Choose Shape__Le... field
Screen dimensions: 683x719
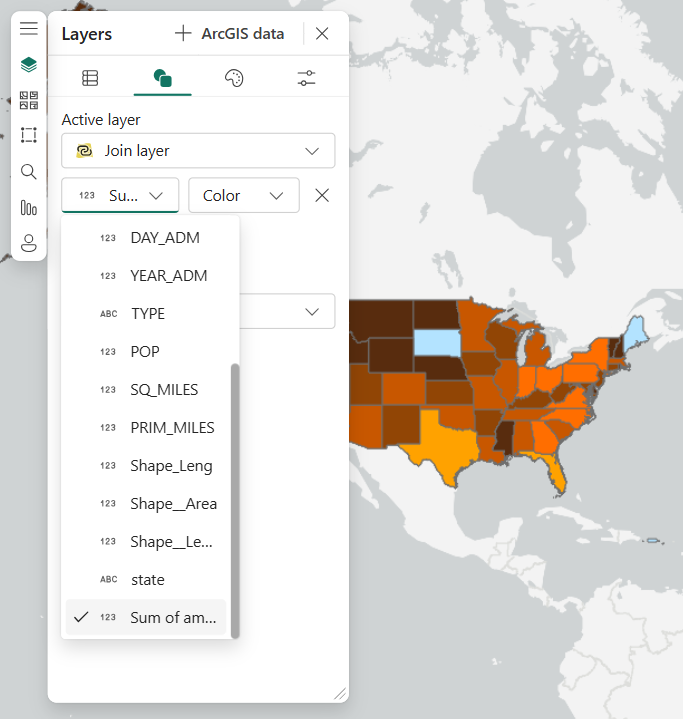[146, 542]
